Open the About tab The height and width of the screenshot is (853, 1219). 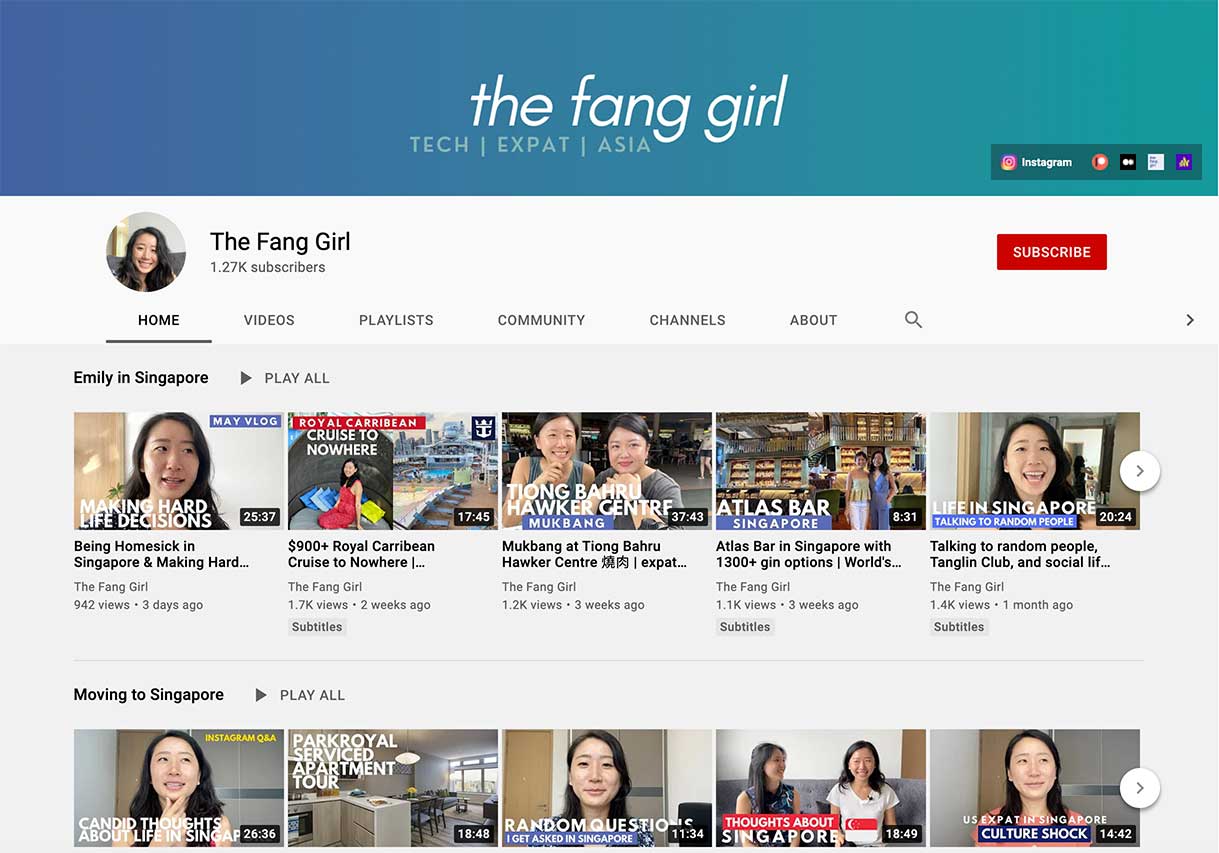pos(813,320)
